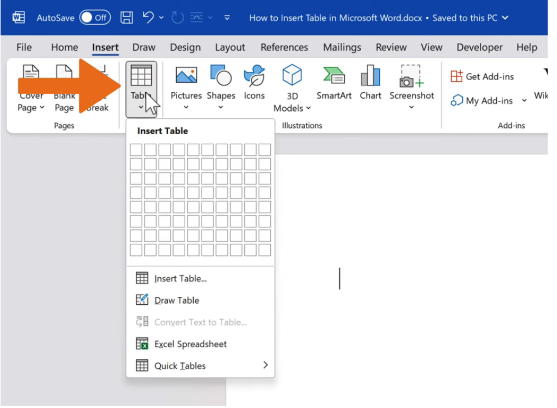
Task: Switch to the View tab
Action: (x=432, y=47)
